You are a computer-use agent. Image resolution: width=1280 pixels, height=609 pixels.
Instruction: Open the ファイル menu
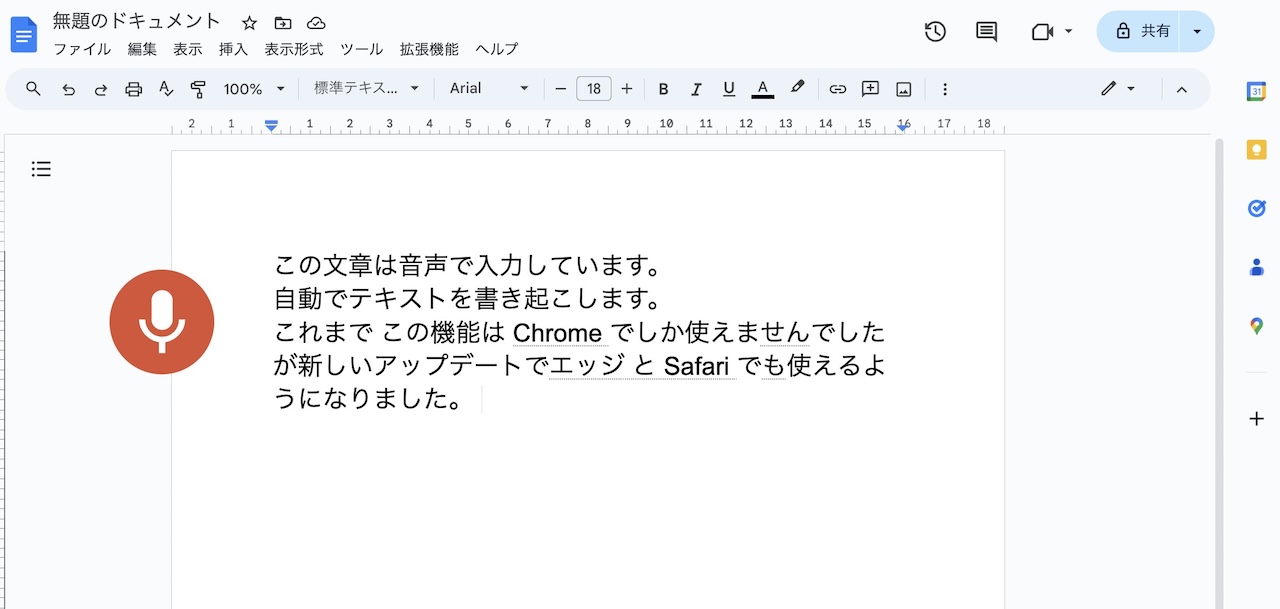click(x=82, y=49)
